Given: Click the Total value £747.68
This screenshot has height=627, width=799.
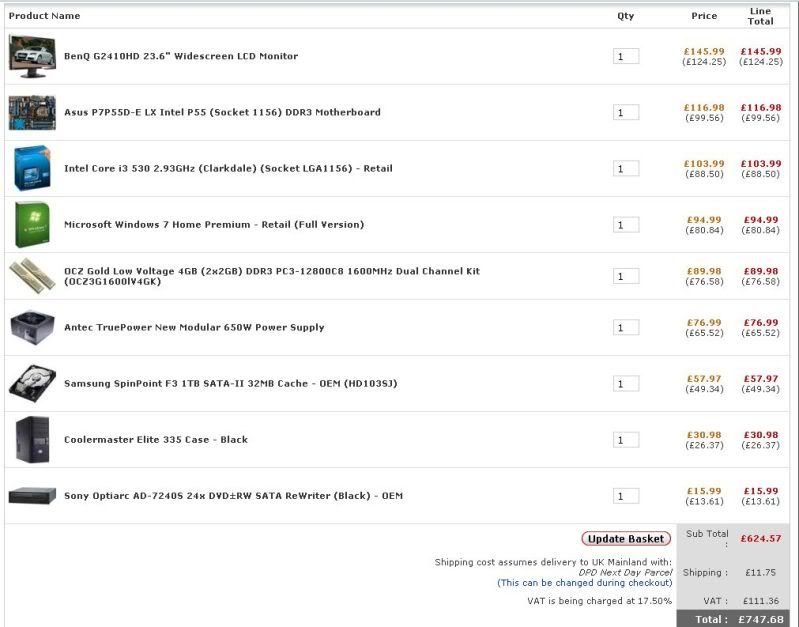Looking at the screenshot, I should [761, 619].
